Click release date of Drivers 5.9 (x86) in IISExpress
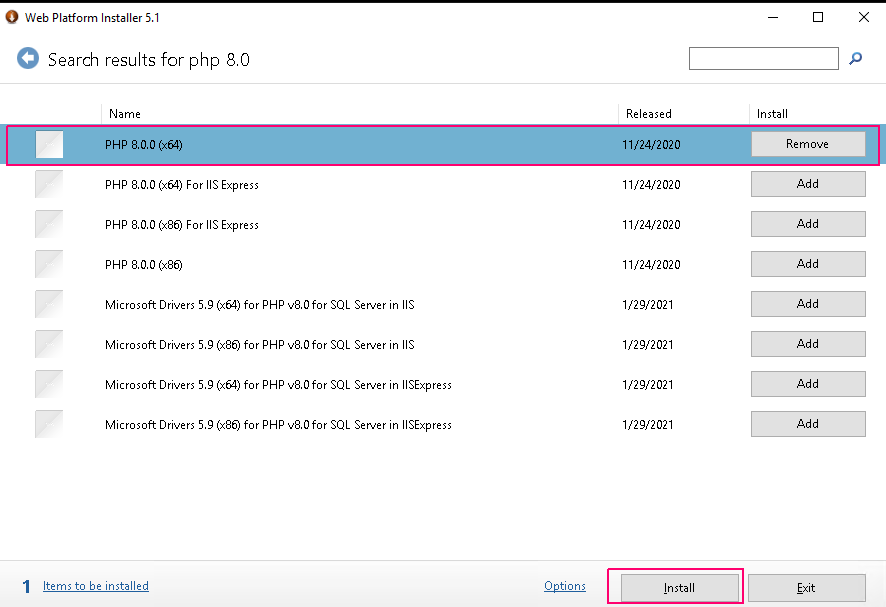Screen dimensions: 886x607 tap(648, 425)
